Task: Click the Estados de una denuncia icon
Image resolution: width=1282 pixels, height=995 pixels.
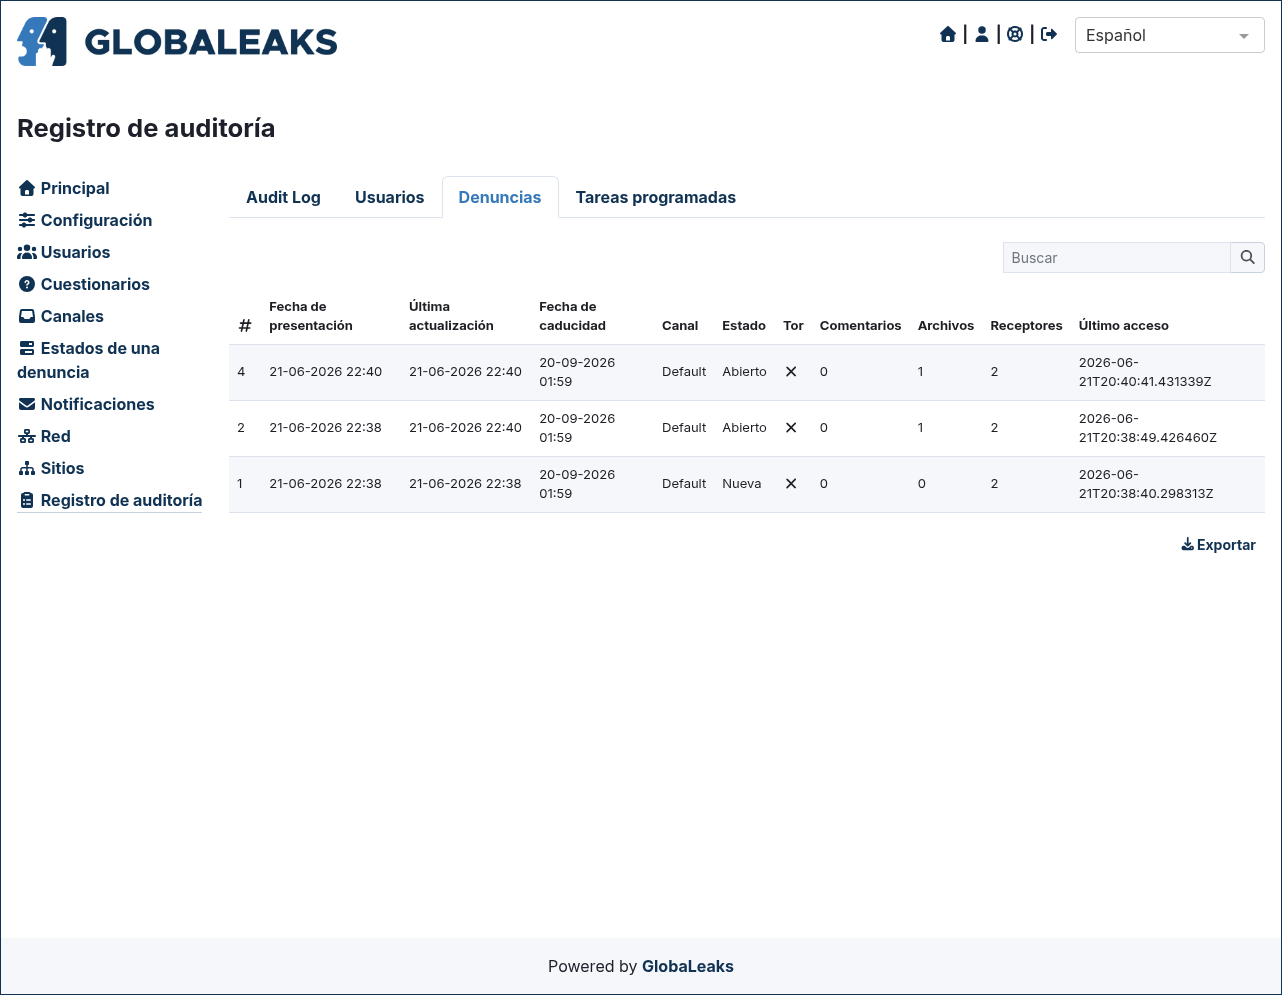Action: point(27,348)
